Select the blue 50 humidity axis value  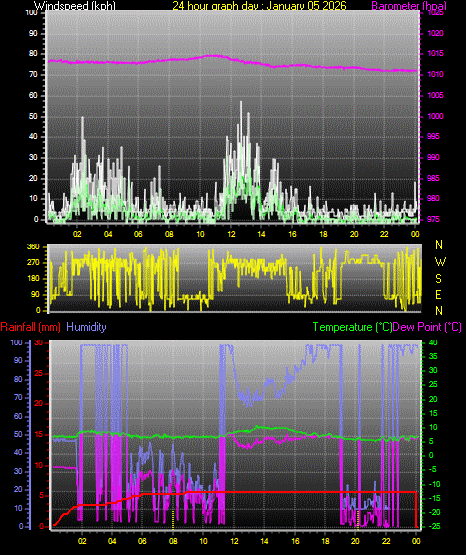click(18, 434)
